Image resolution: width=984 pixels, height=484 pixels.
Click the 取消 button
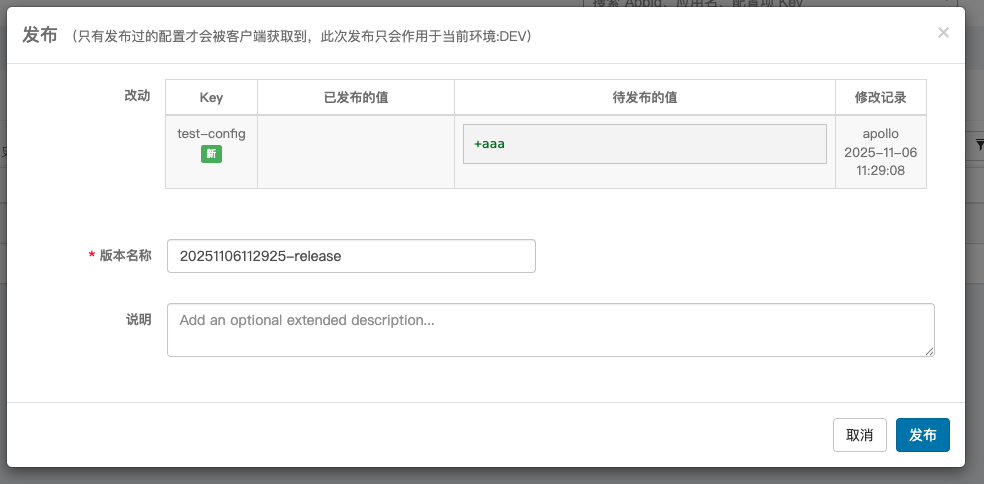click(859, 435)
